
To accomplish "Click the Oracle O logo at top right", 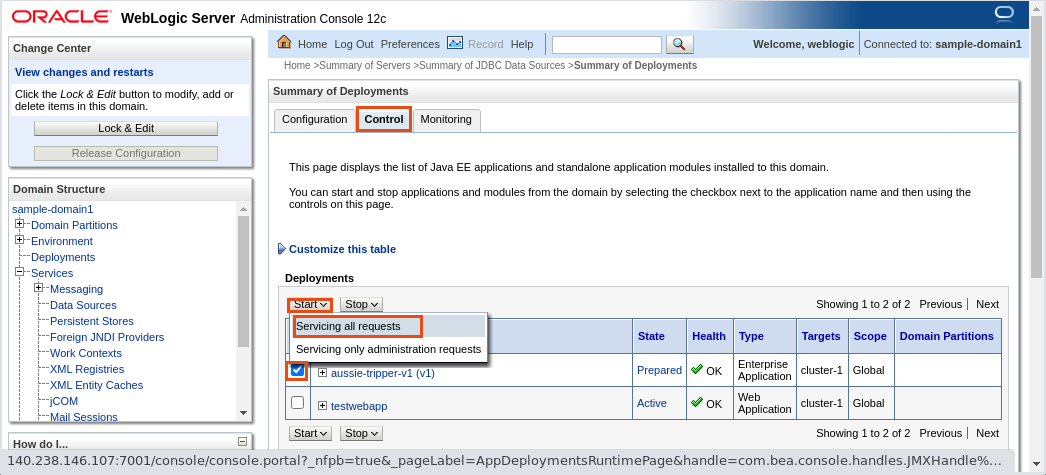I will coord(1003,14).
